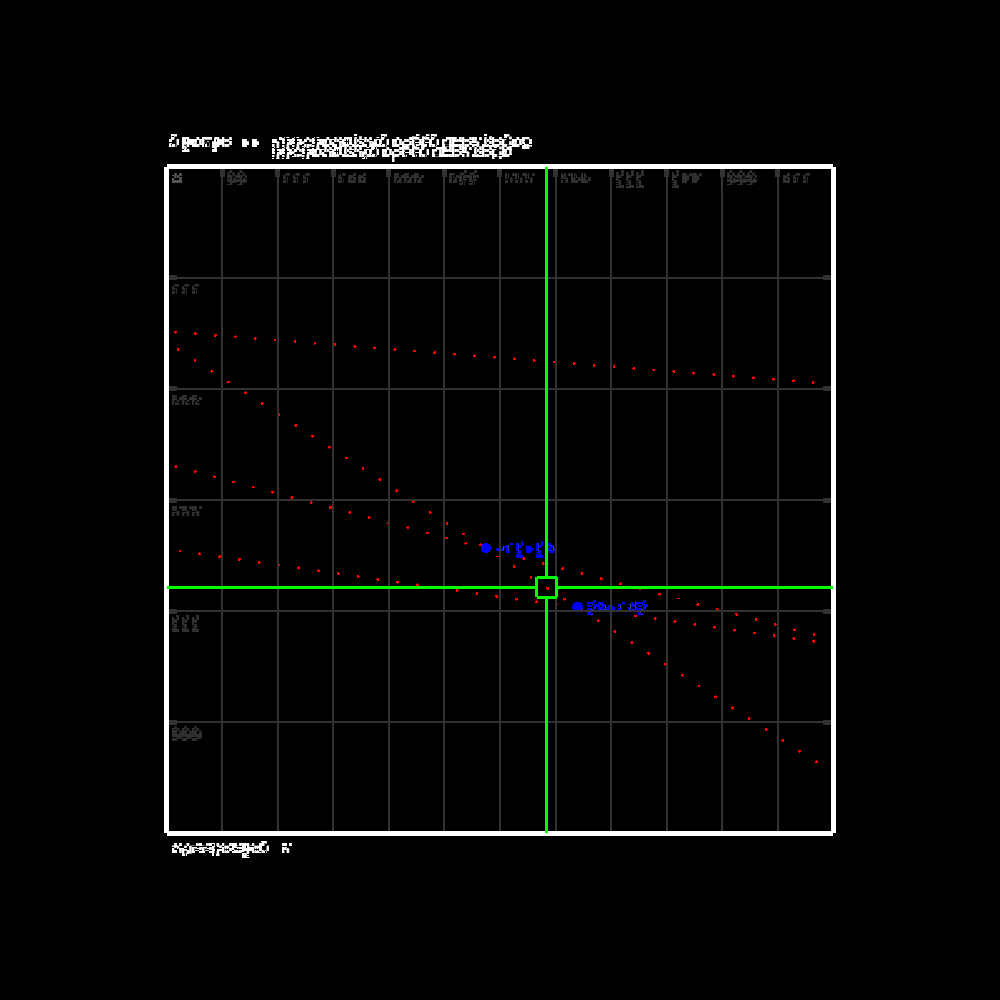The image size is (1000, 1000).
Task: Click the bottommost left-axis tick label
Action: point(186,734)
